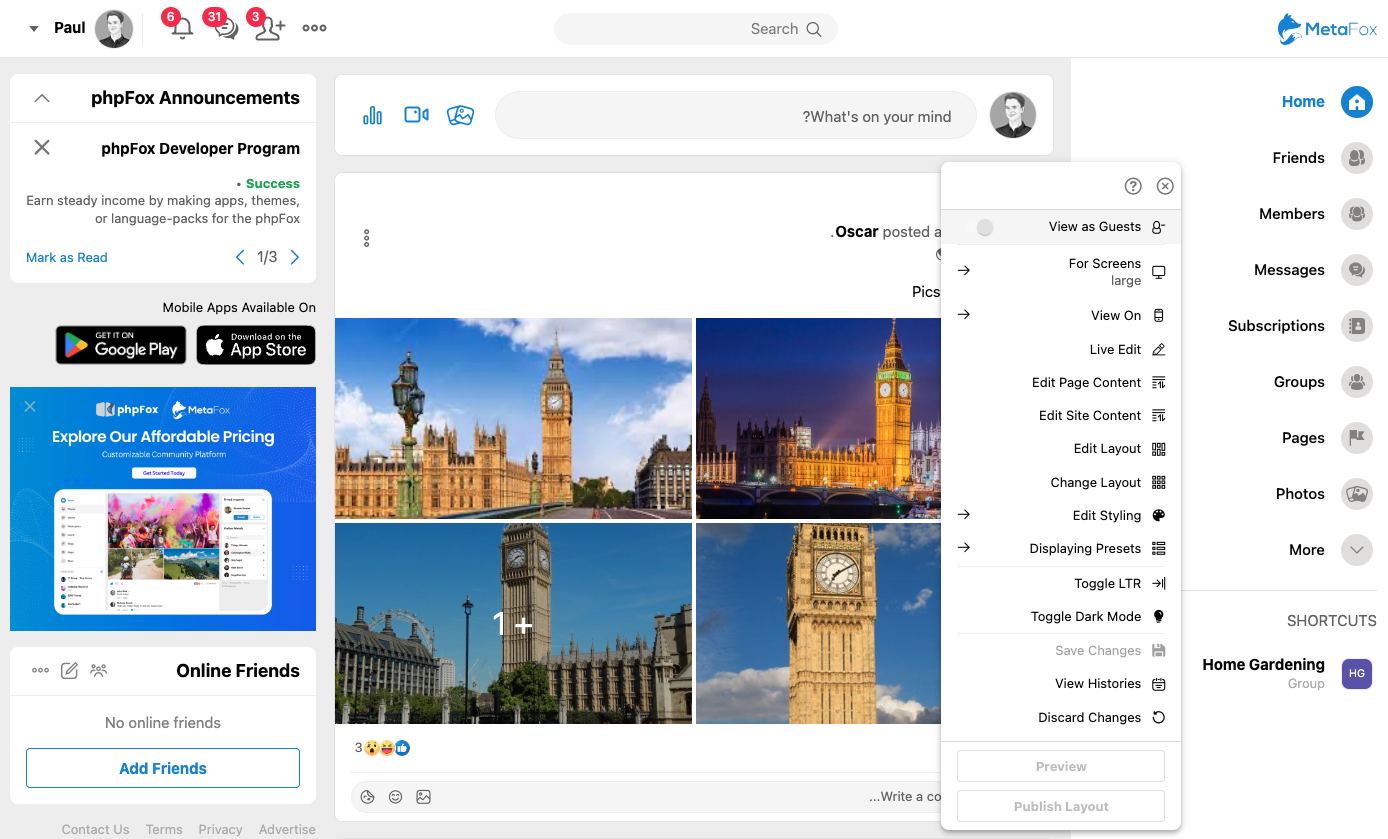This screenshot has height=839, width=1388.
Task: Go to next announcement with right arrow
Action: pyautogui.click(x=295, y=257)
